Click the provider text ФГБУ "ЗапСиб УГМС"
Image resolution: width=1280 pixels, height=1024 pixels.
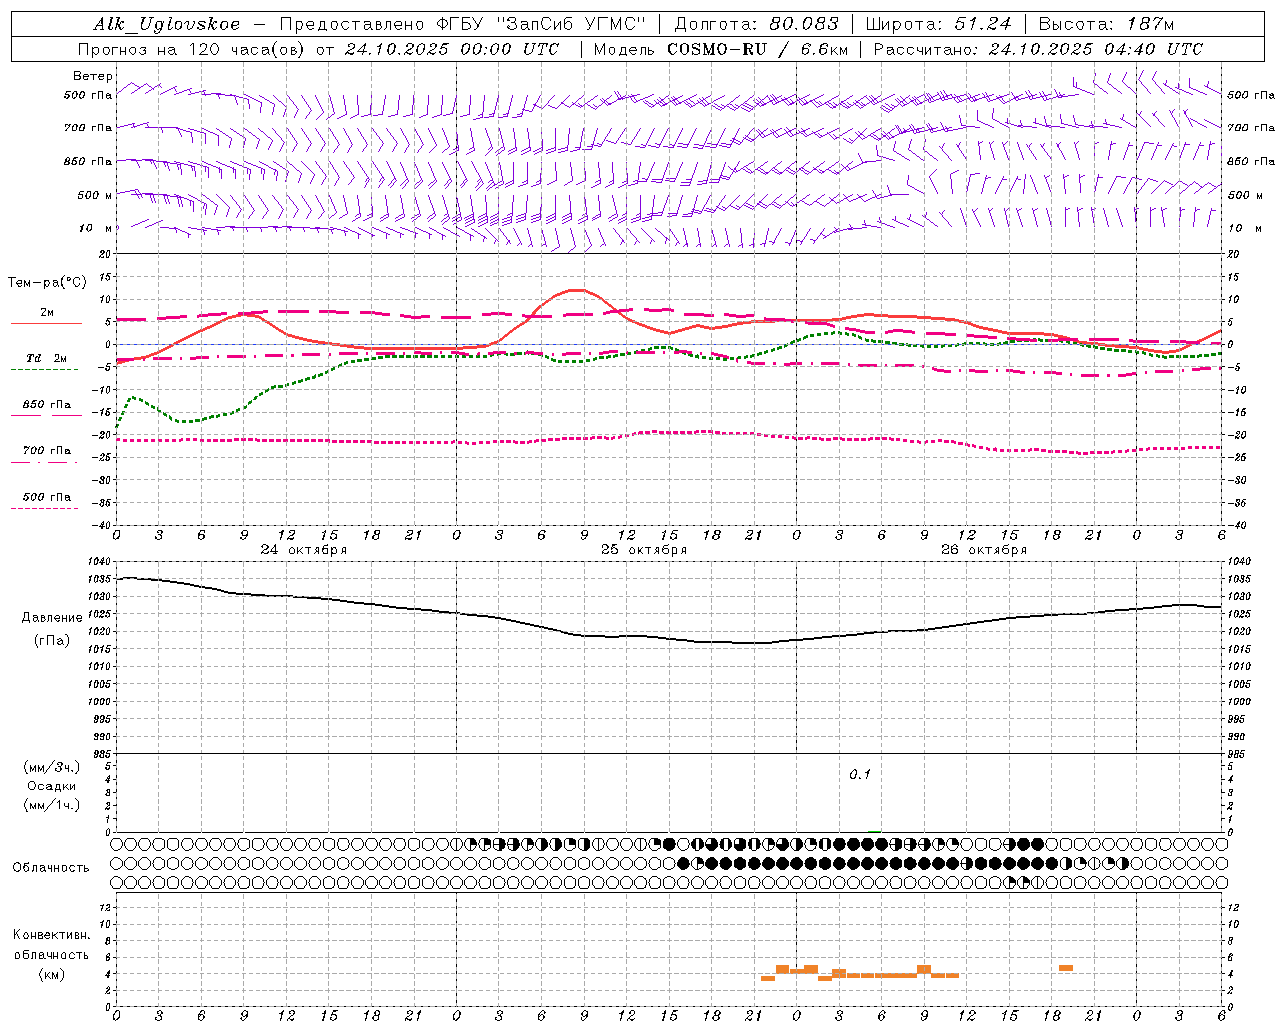tap(542, 25)
